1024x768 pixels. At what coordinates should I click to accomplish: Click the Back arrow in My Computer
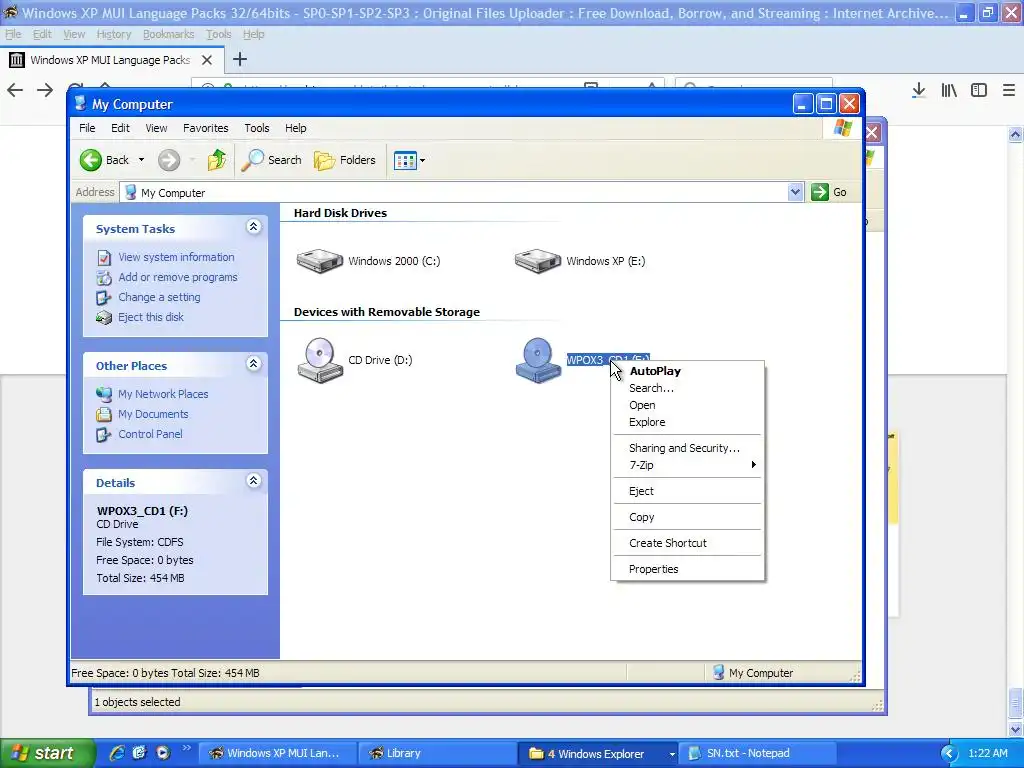pos(91,160)
